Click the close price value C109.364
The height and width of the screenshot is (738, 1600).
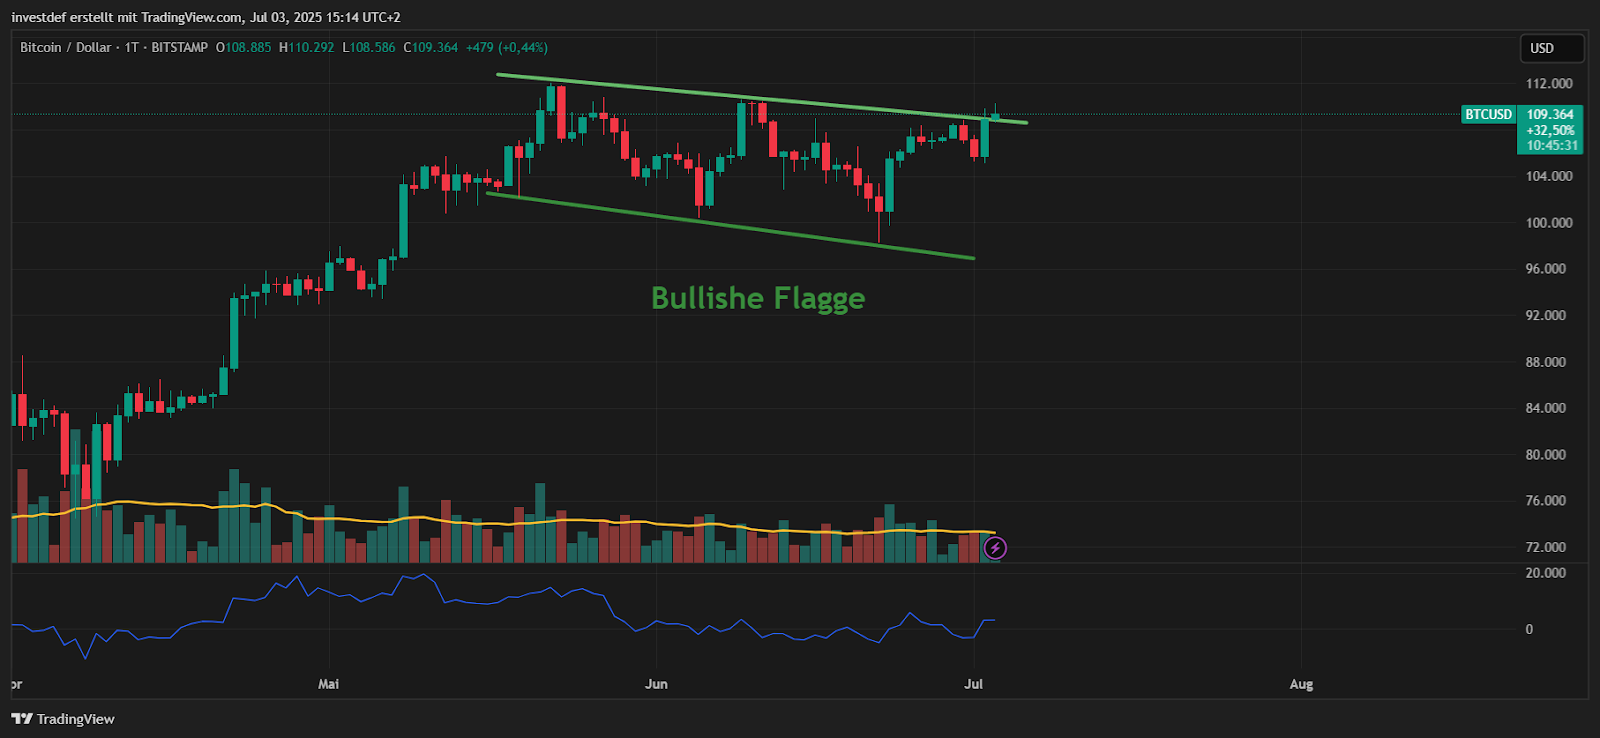[431, 47]
